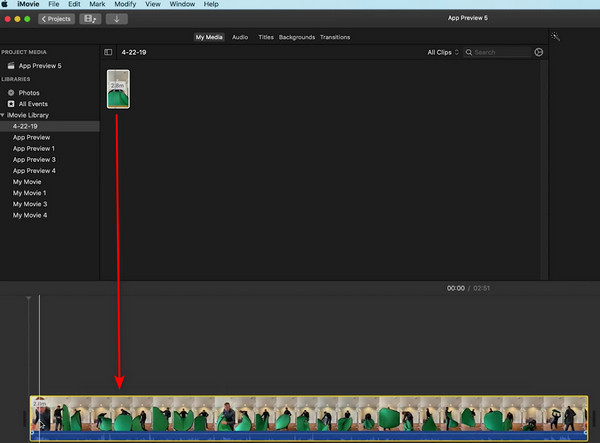Click the Search field in browser
600x443 pixels.
point(497,52)
